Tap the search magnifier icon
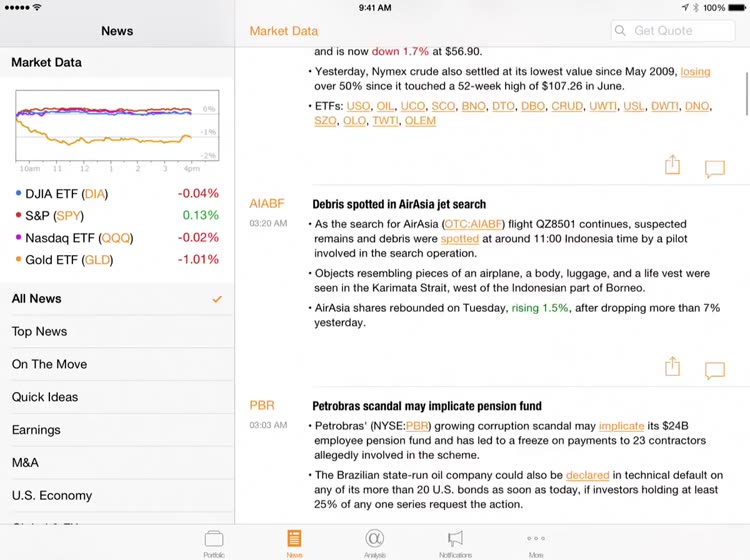Image resolution: width=750 pixels, height=560 pixels. pos(620,31)
